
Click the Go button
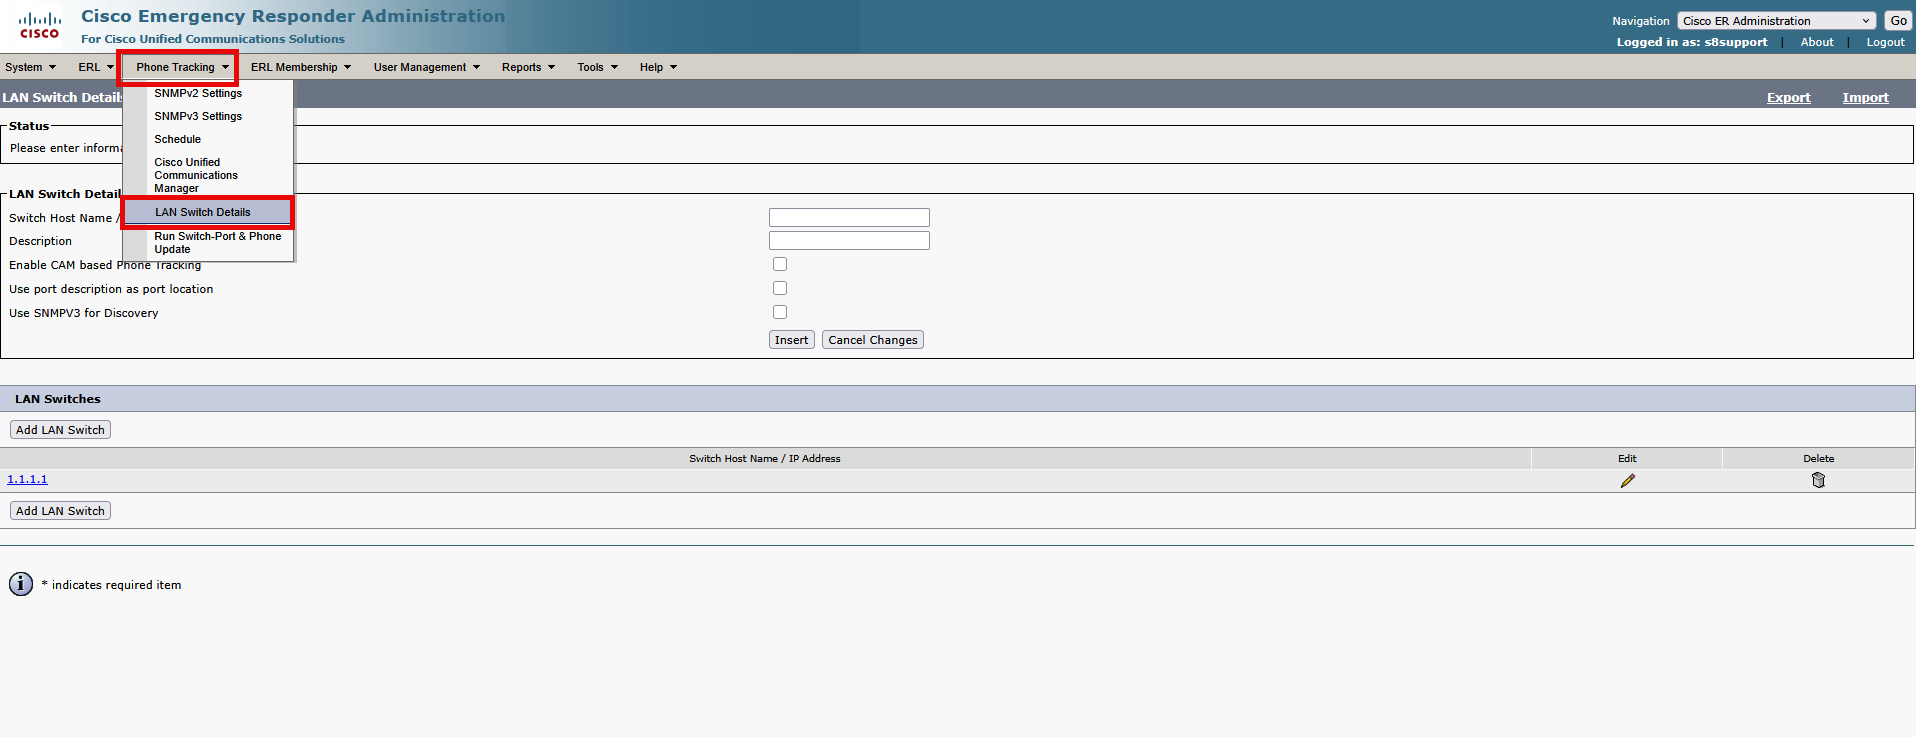point(1897,21)
